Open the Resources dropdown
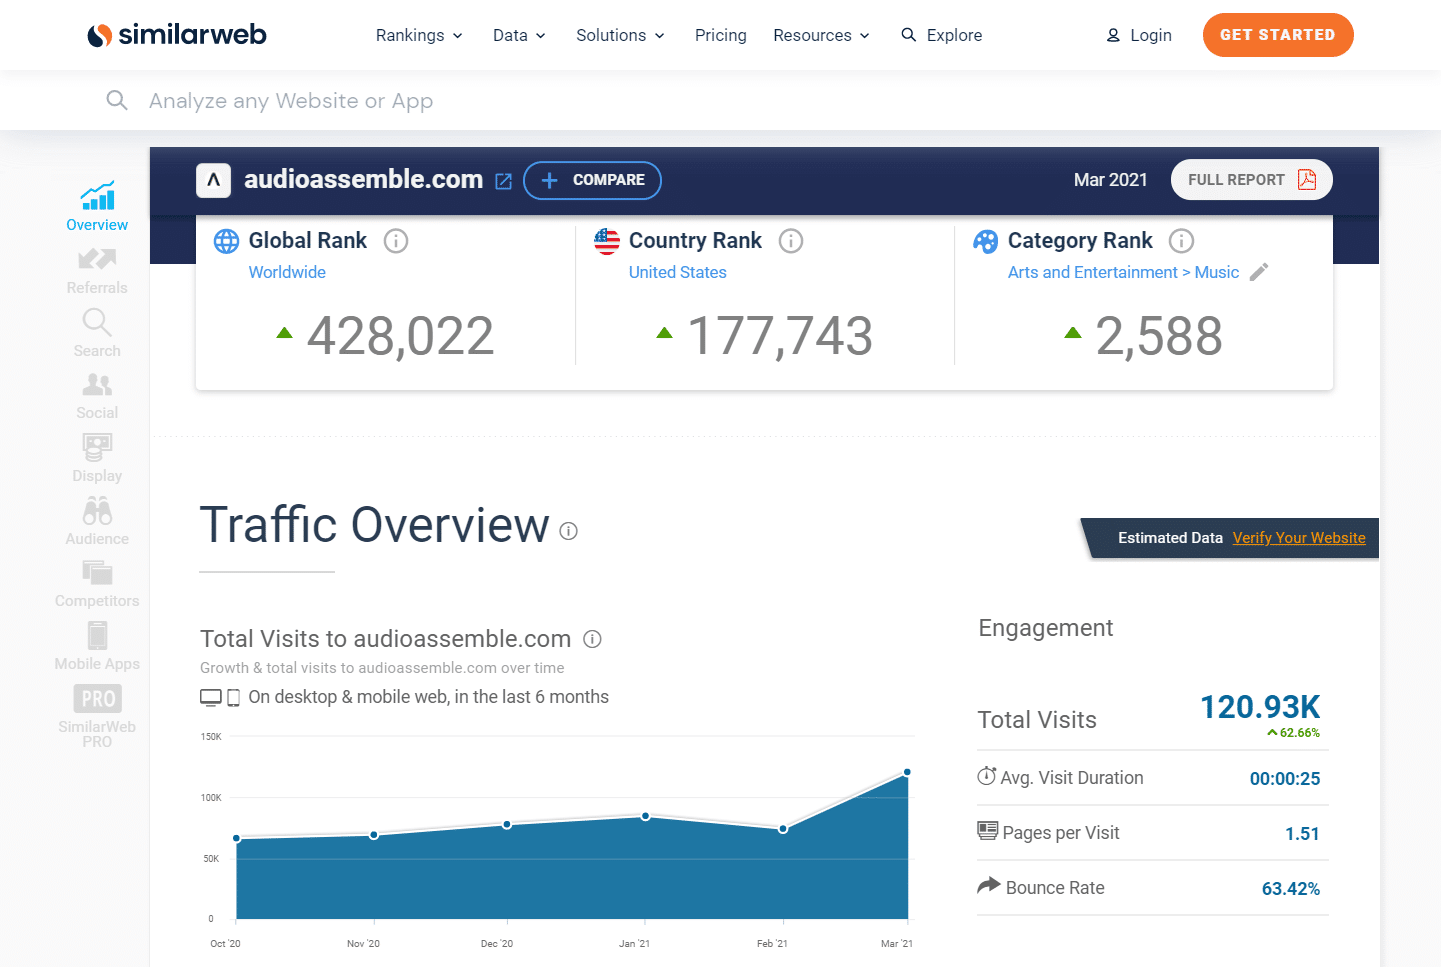The image size is (1441, 967). pos(820,35)
